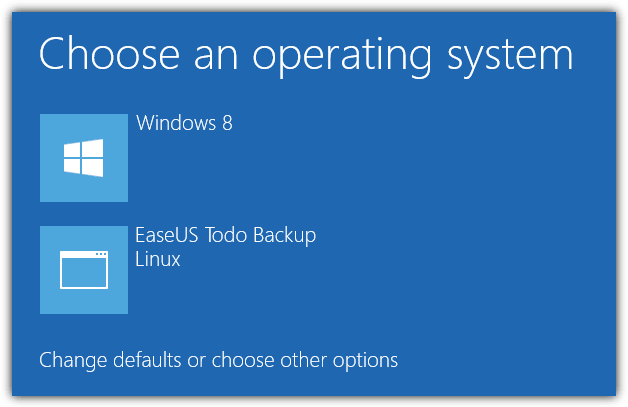Click the word "defaults" in the bottom link
This screenshot has width=628, height=407.
pyautogui.click(x=147, y=359)
